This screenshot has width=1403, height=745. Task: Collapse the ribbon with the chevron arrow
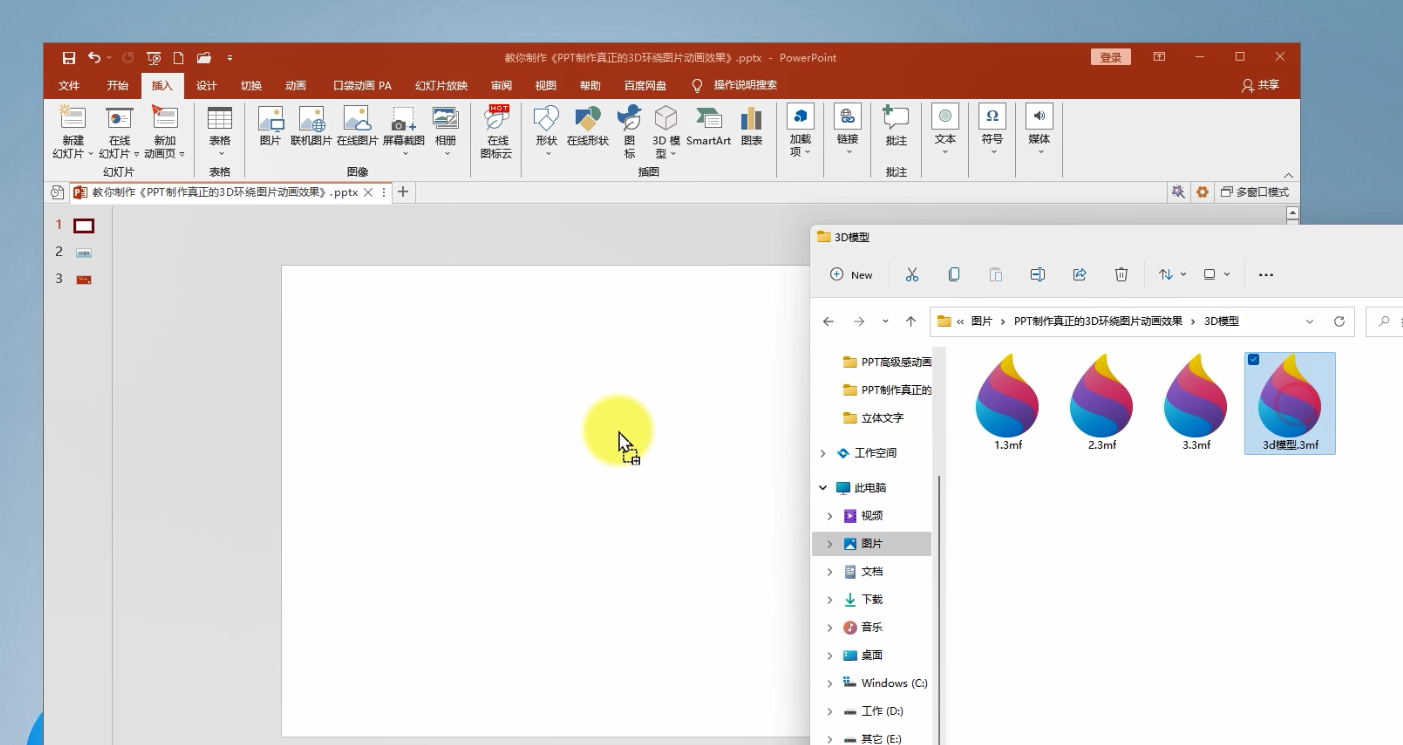pos(1288,175)
